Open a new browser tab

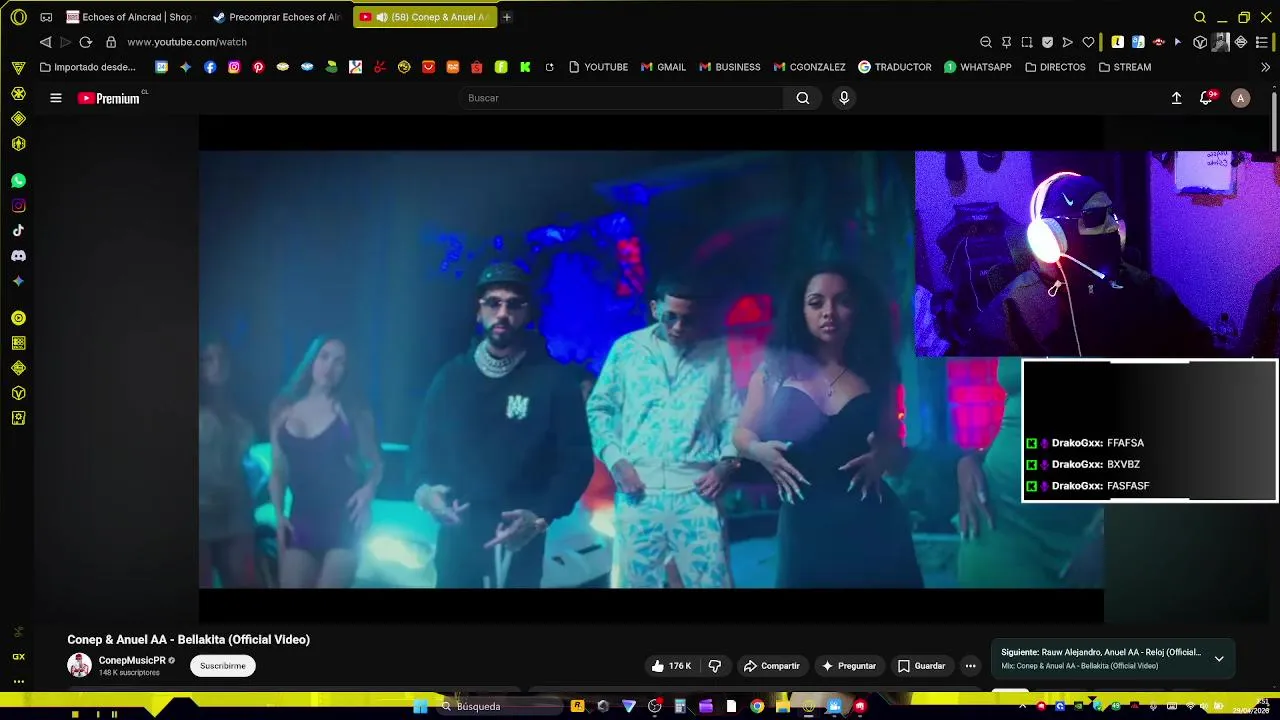coord(507,17)
